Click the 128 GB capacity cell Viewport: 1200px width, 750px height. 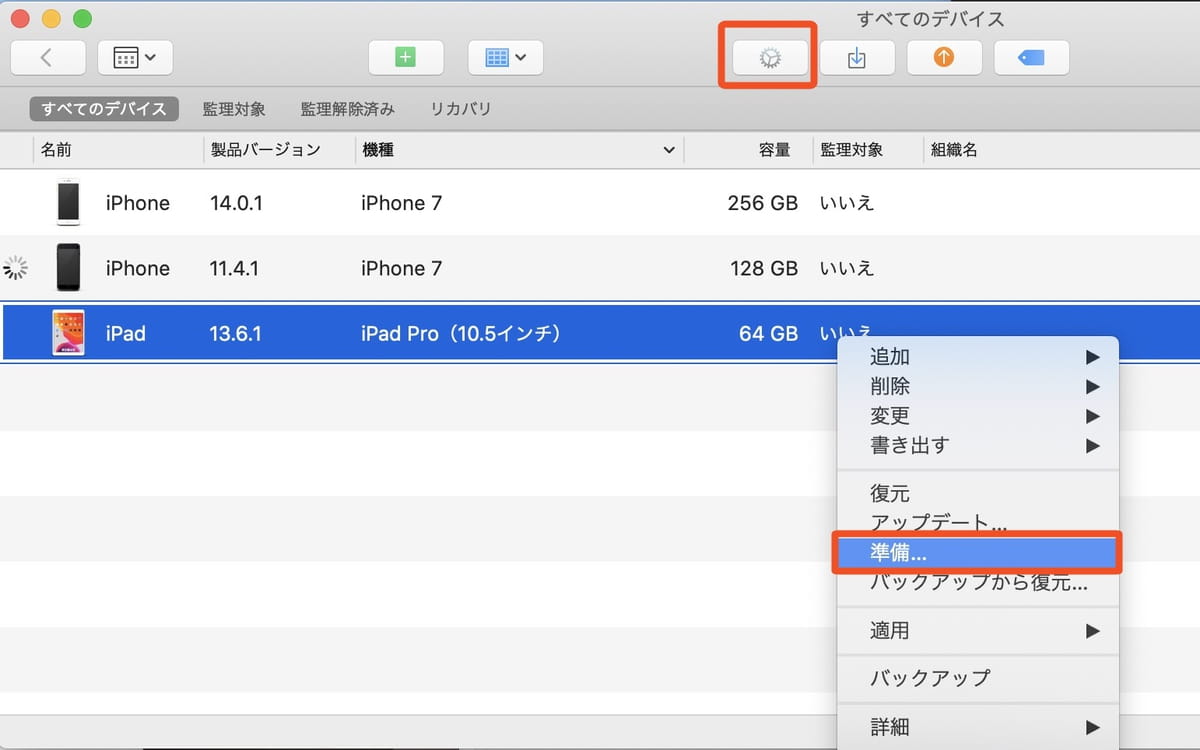click(764, 268)
